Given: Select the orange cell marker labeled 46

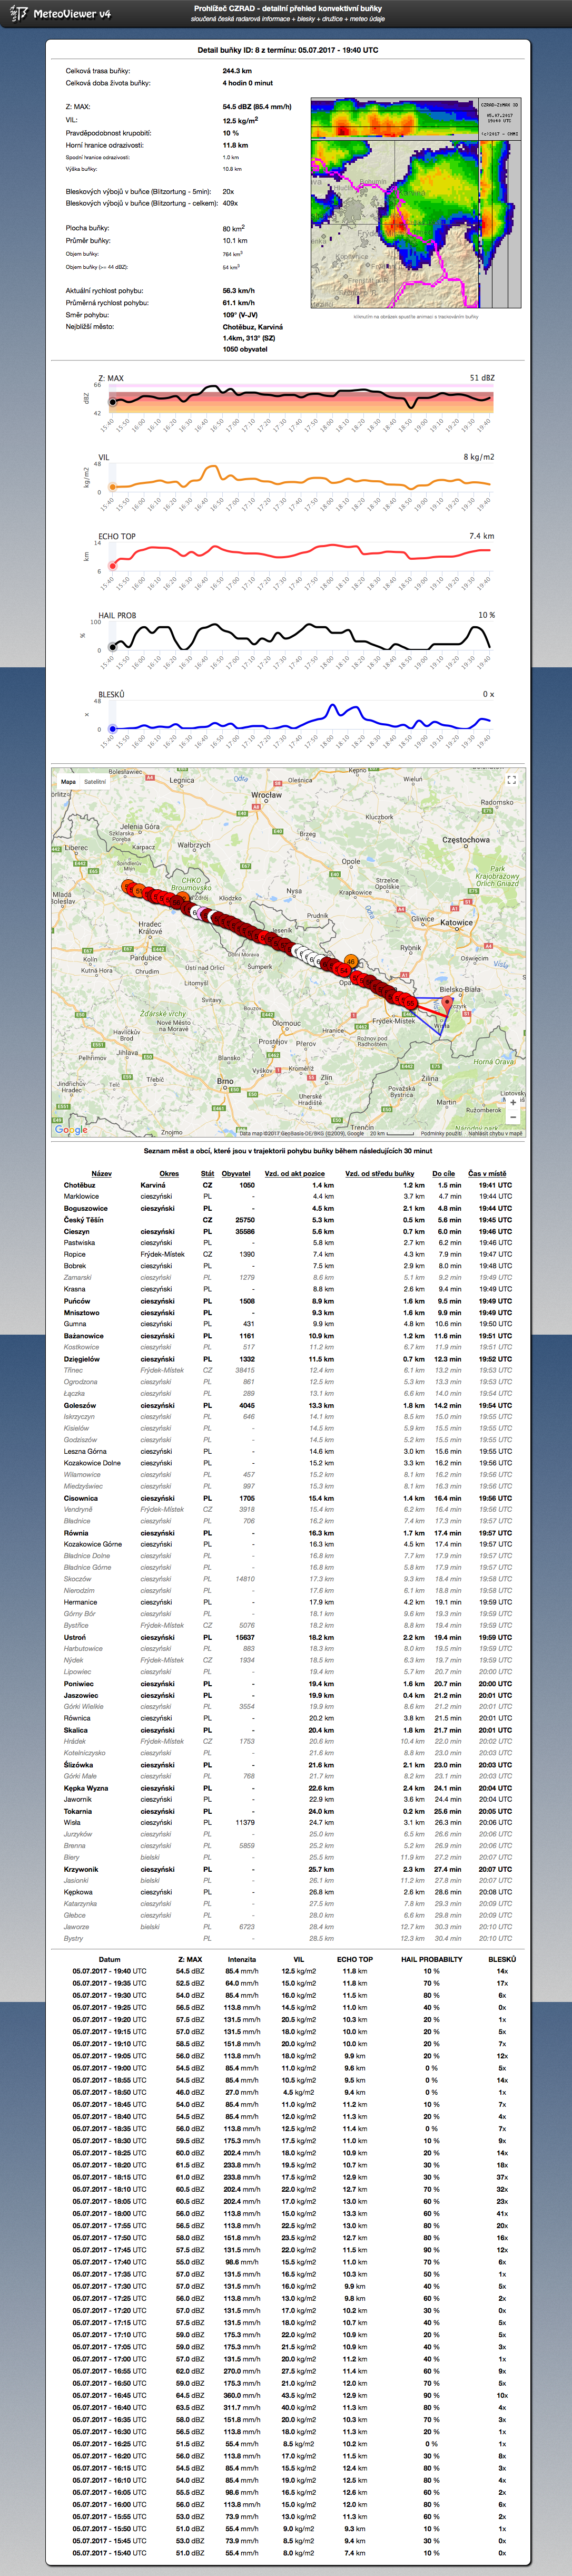Looking at the screenshot, I should tap(350, 962).
